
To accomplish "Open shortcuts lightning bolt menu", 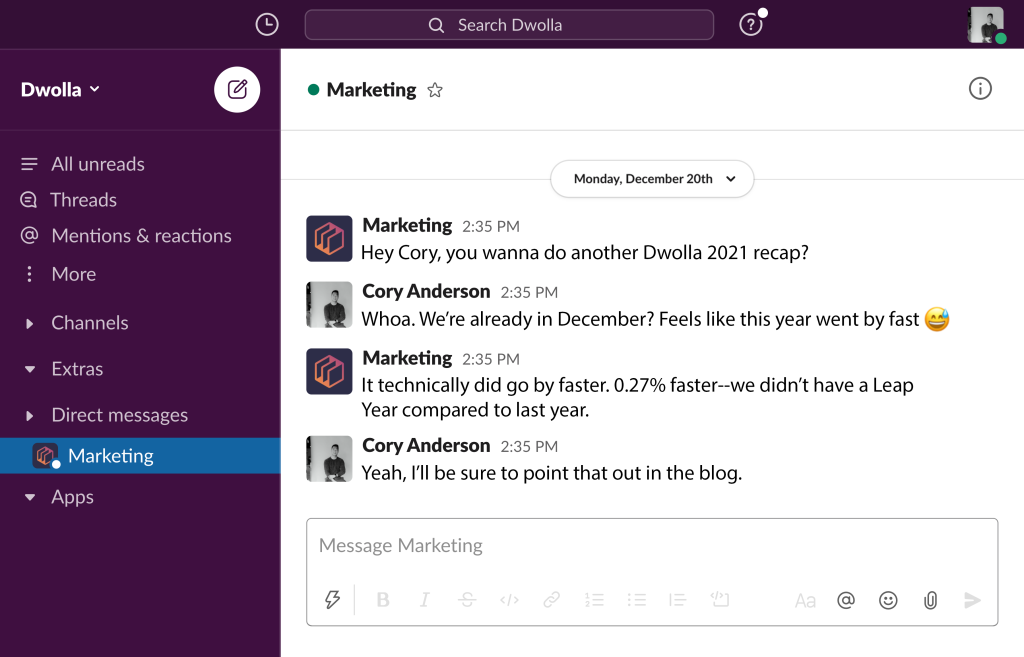I will click(x=332, y=600).
